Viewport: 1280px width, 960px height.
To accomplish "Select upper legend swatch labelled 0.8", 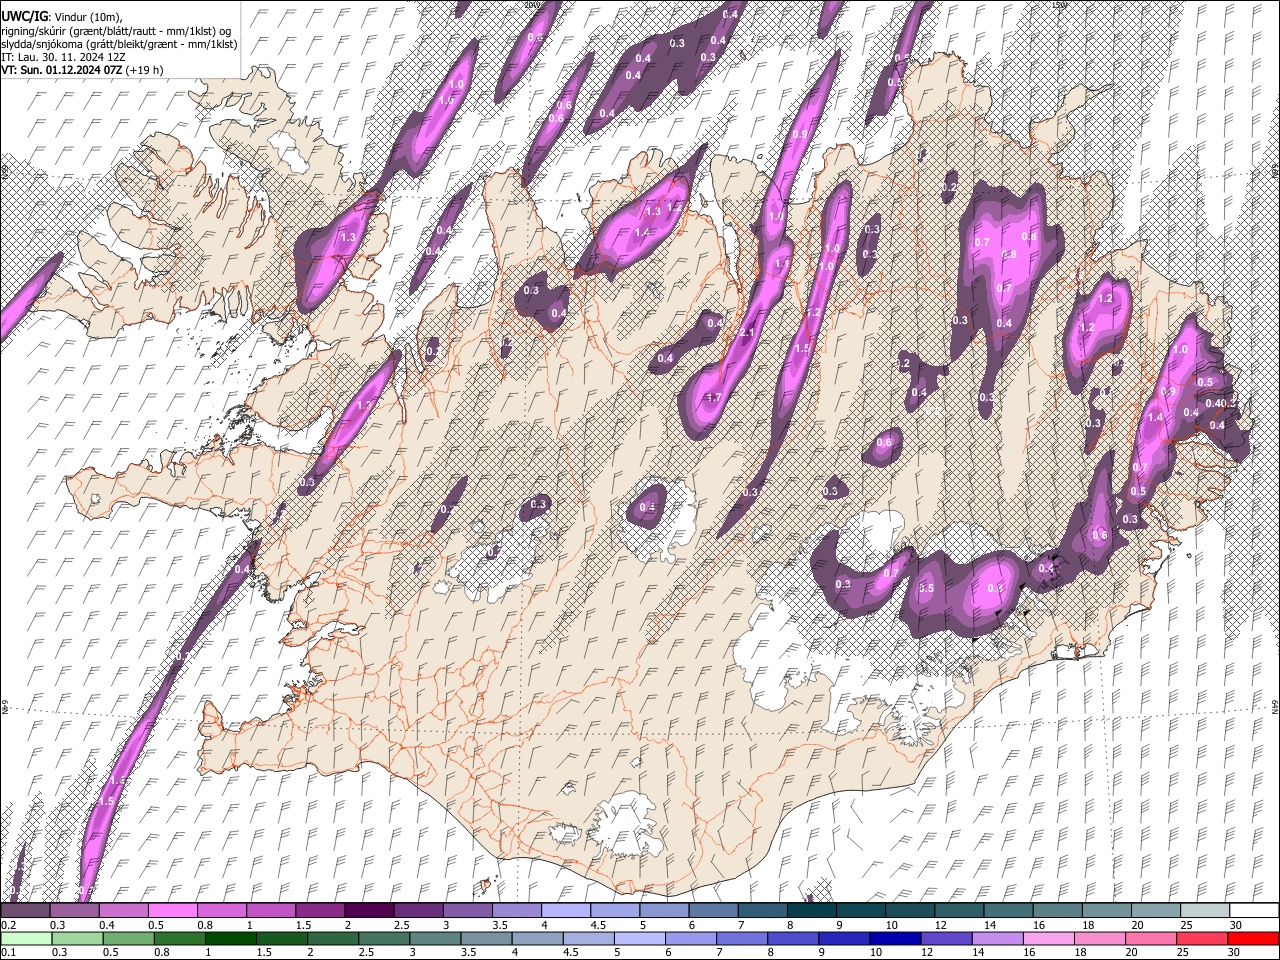I will point(221,911).
